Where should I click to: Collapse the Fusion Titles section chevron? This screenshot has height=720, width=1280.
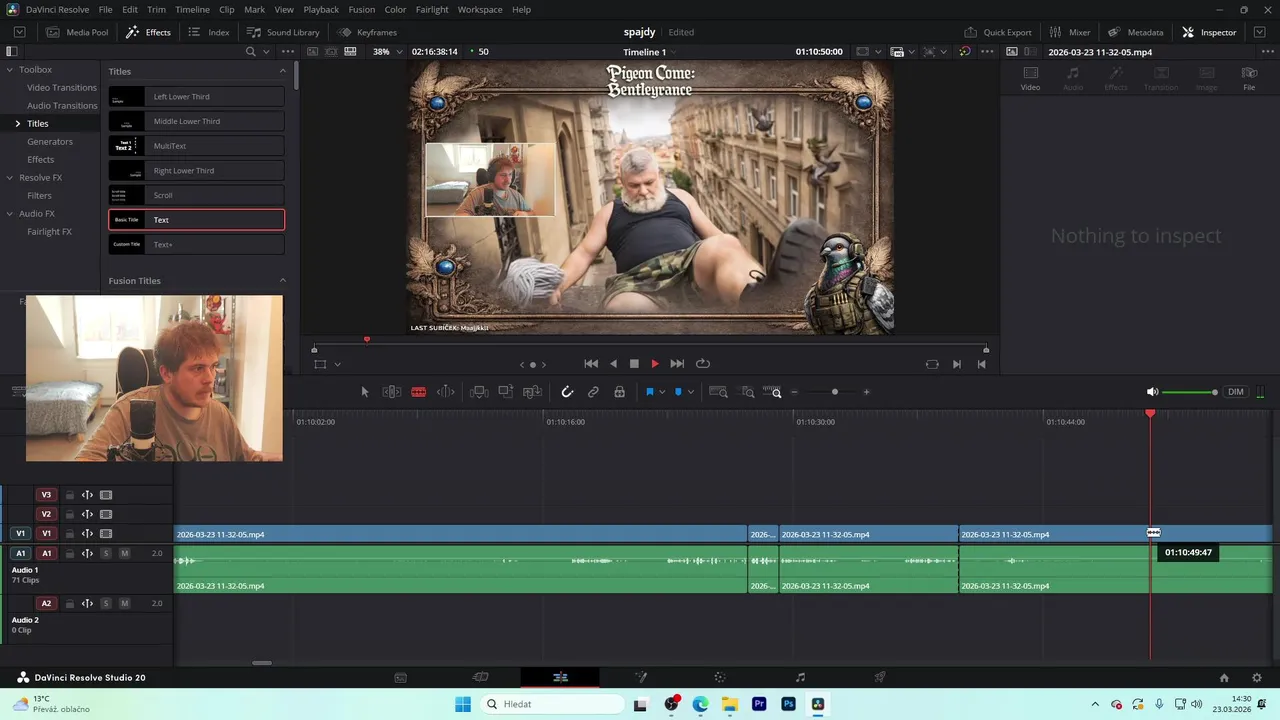coord(282,281)
